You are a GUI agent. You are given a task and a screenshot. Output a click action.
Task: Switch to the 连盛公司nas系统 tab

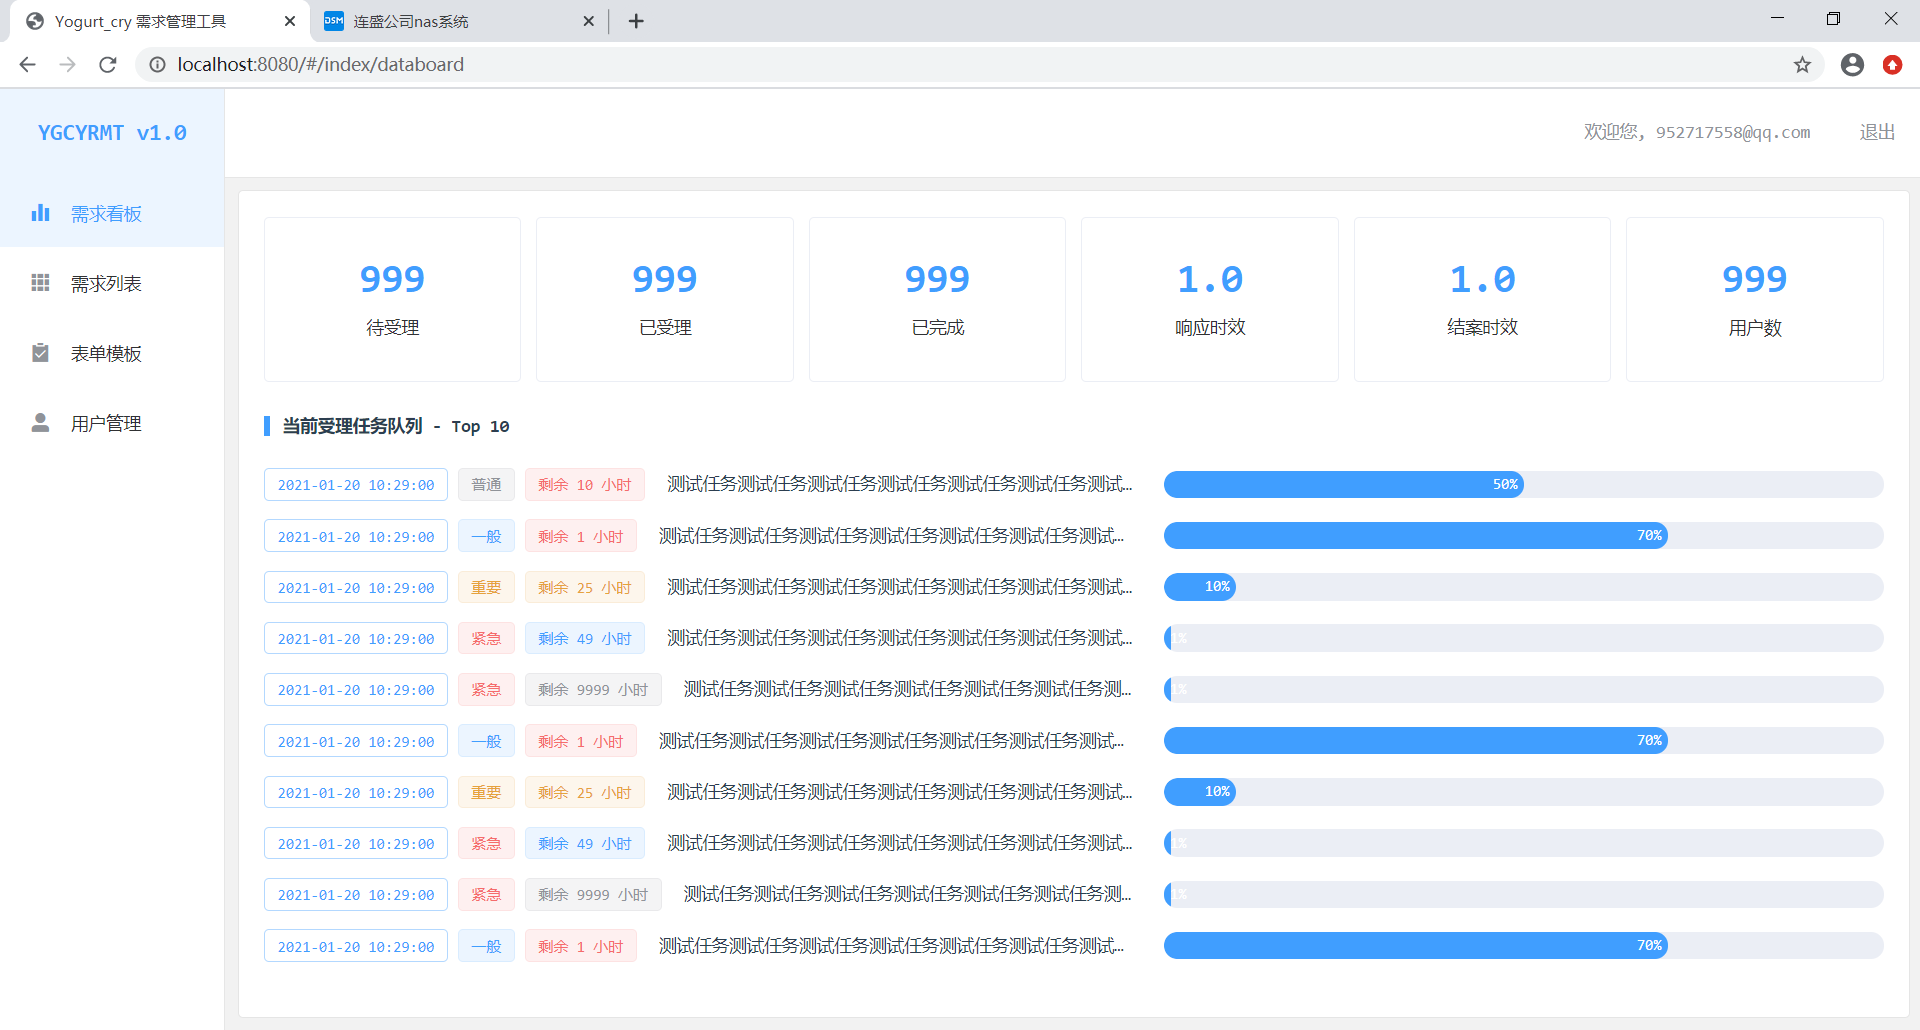pyautogui.click(x=459, y=21)
